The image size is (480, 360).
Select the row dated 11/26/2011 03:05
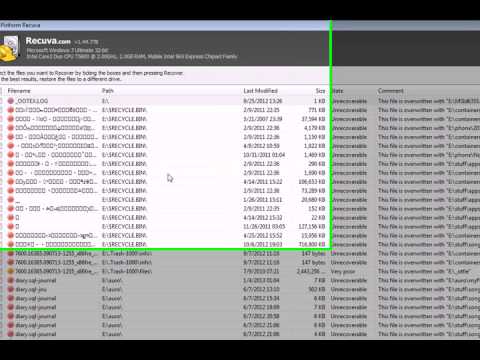(240, 226)
